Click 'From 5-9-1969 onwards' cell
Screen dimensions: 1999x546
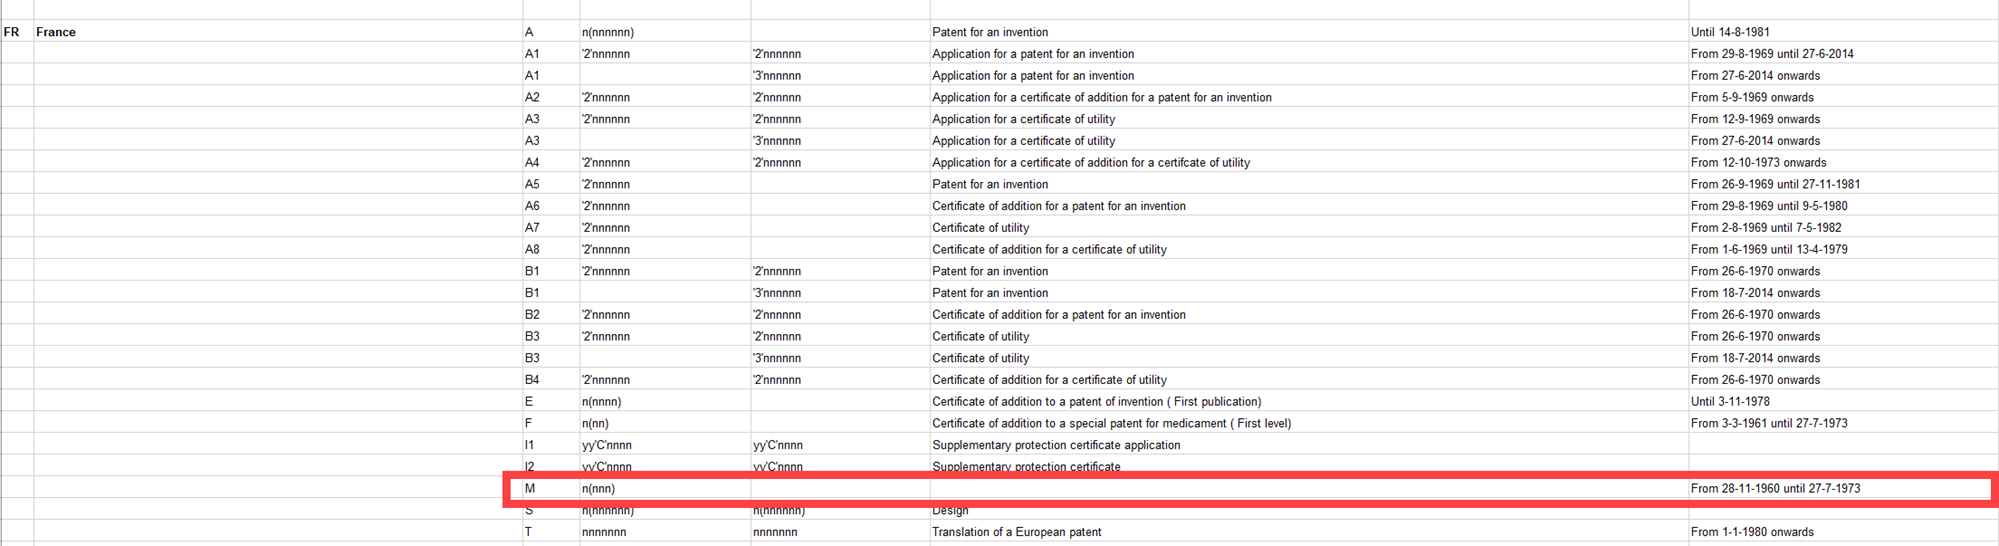(x=1751, y=98)
